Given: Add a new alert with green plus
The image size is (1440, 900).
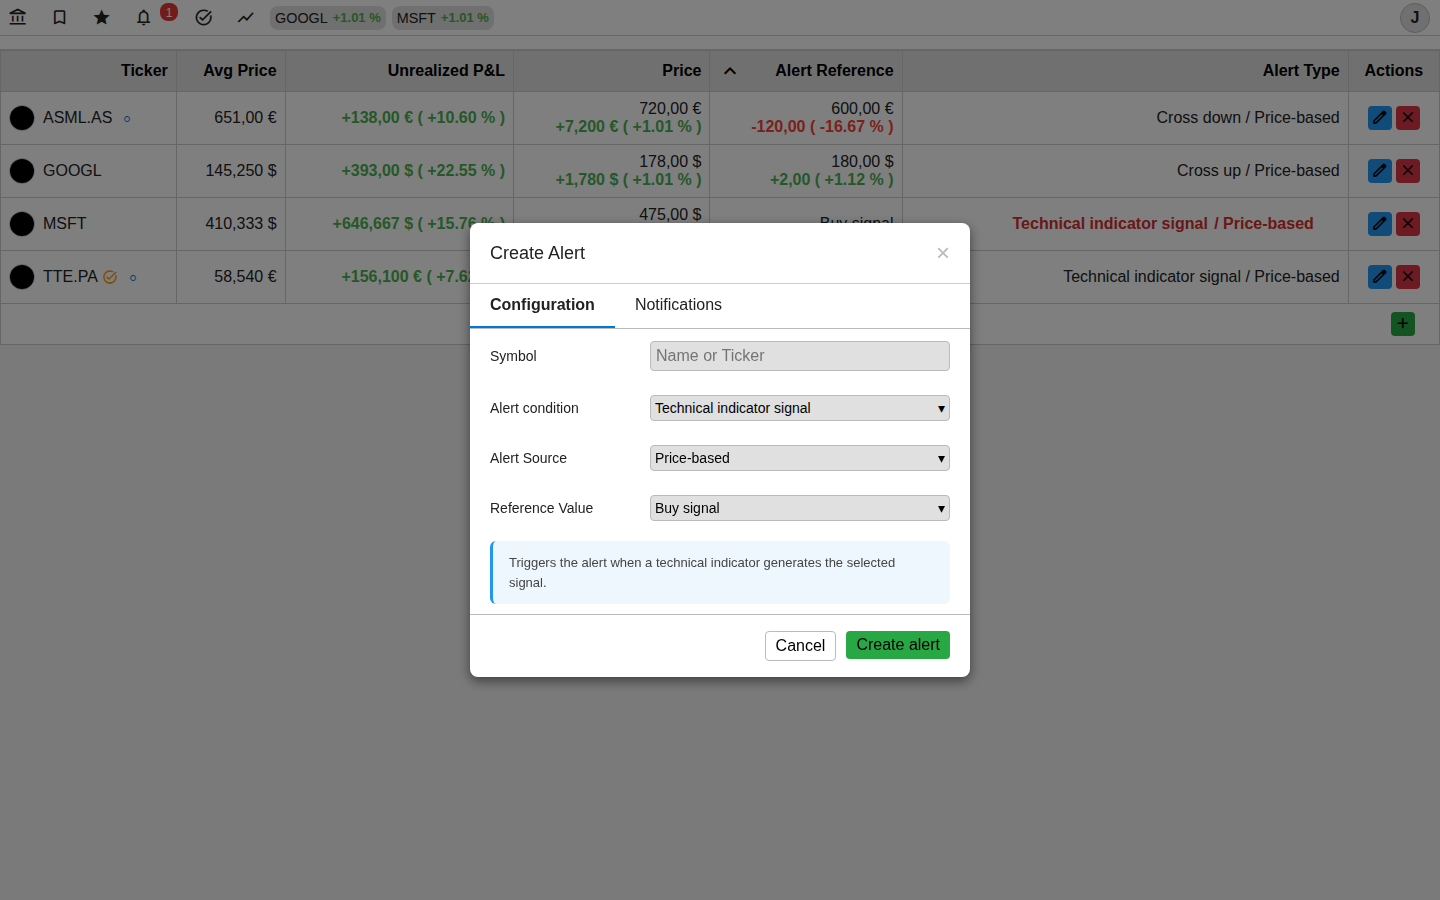Looking at the screenshot, I should point(1403,324).
